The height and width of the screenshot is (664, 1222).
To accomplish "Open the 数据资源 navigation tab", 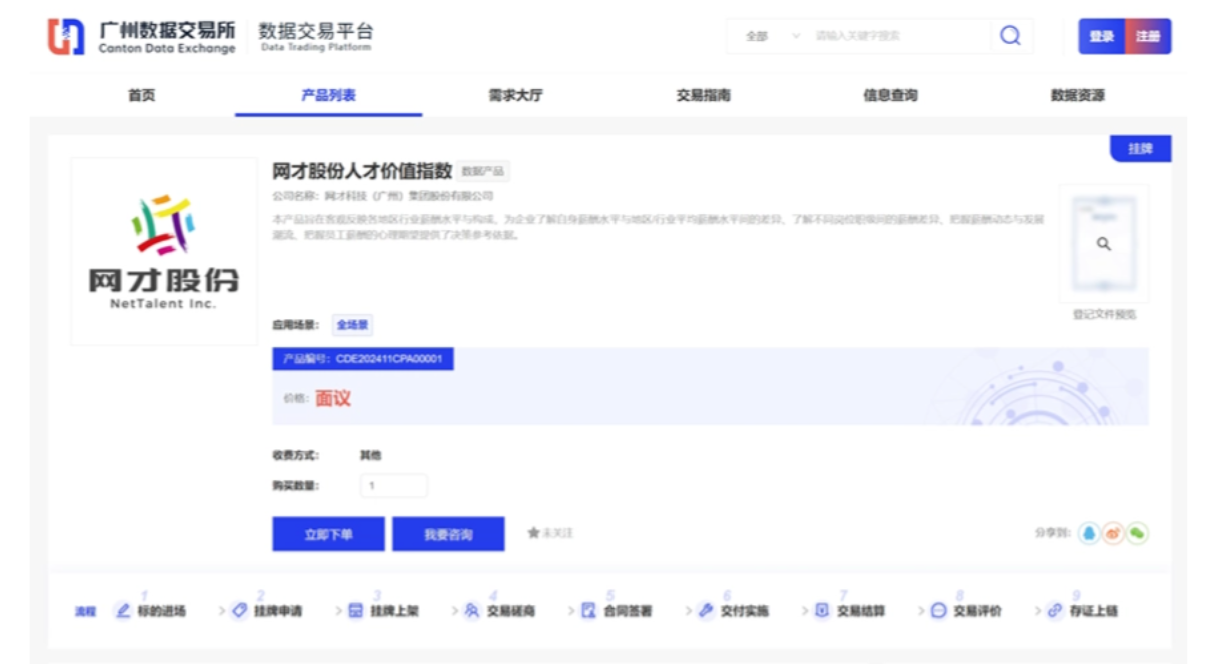I will coord(1077,96).
